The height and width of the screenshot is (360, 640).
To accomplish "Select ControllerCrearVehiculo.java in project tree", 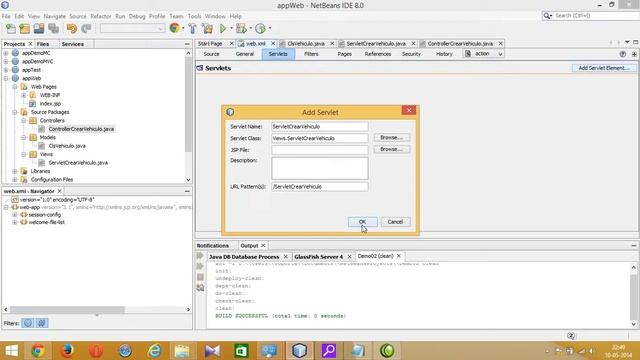I will [x=81, y=129].
